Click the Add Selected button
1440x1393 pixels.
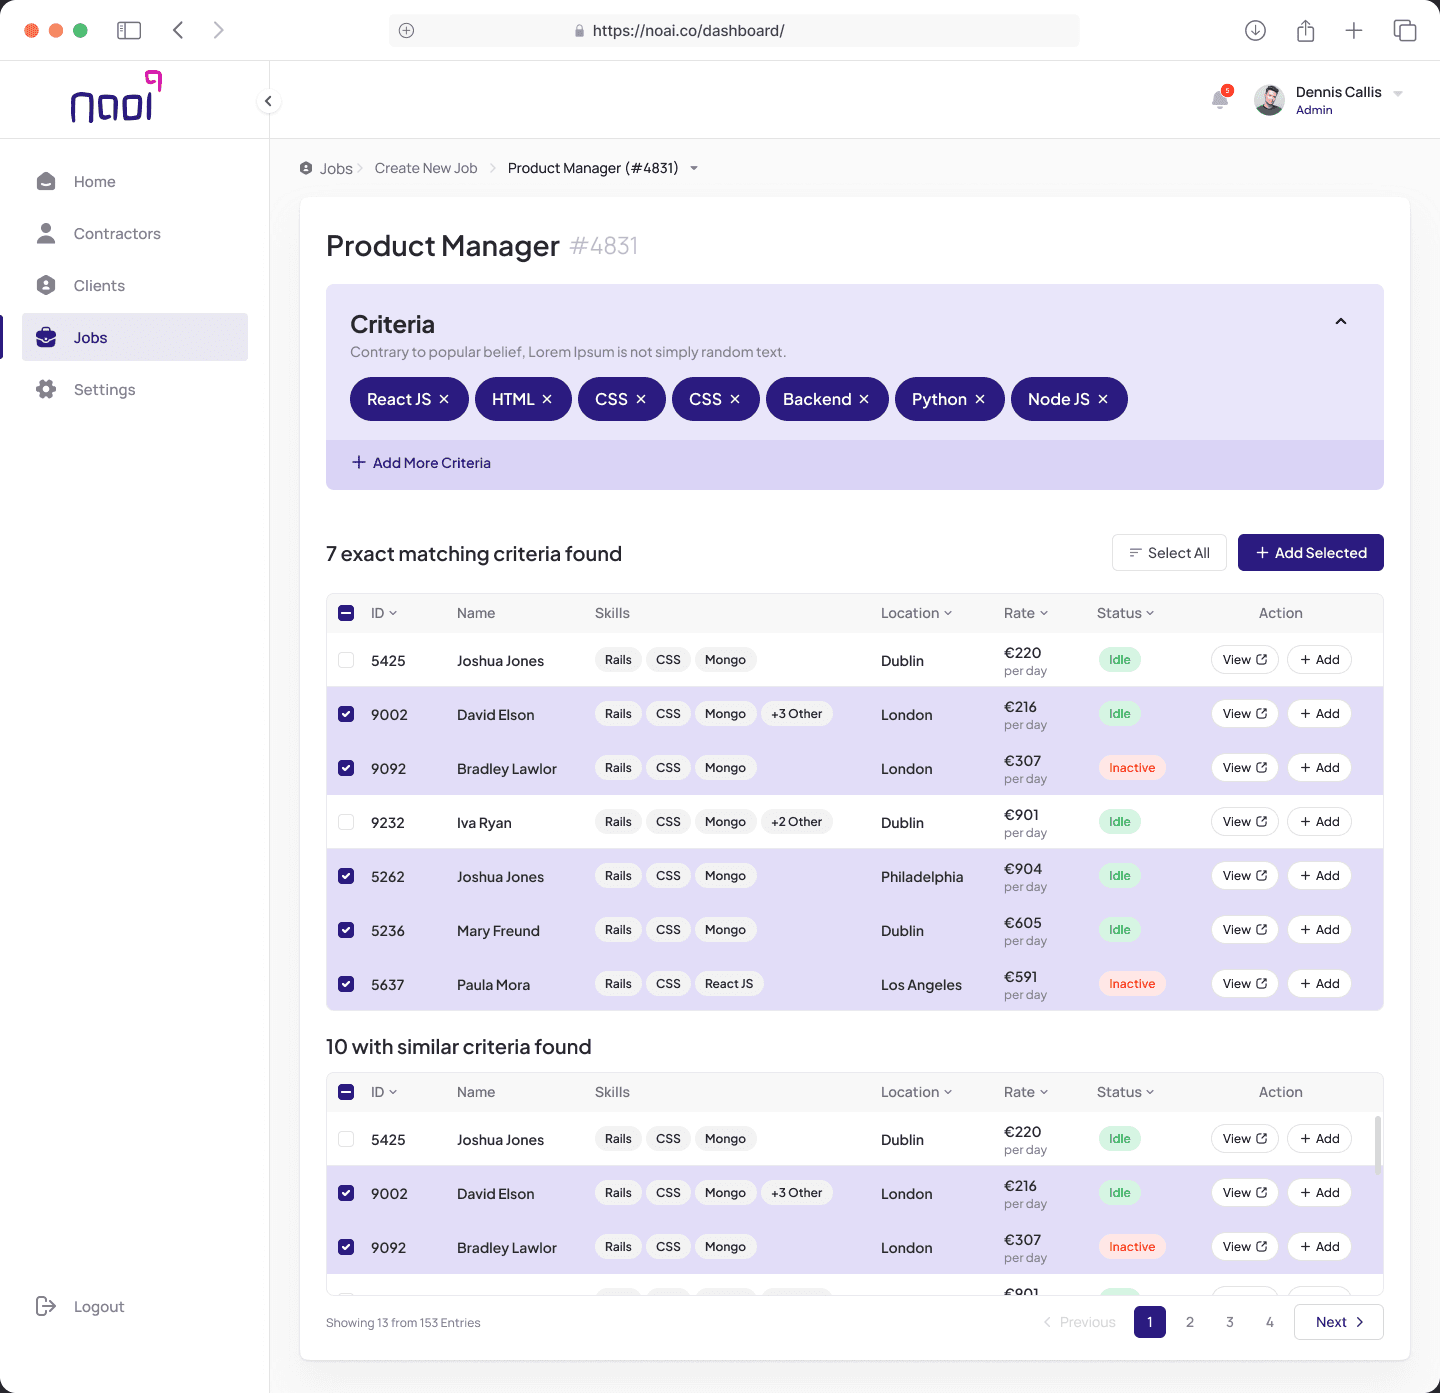point(1310,553)
